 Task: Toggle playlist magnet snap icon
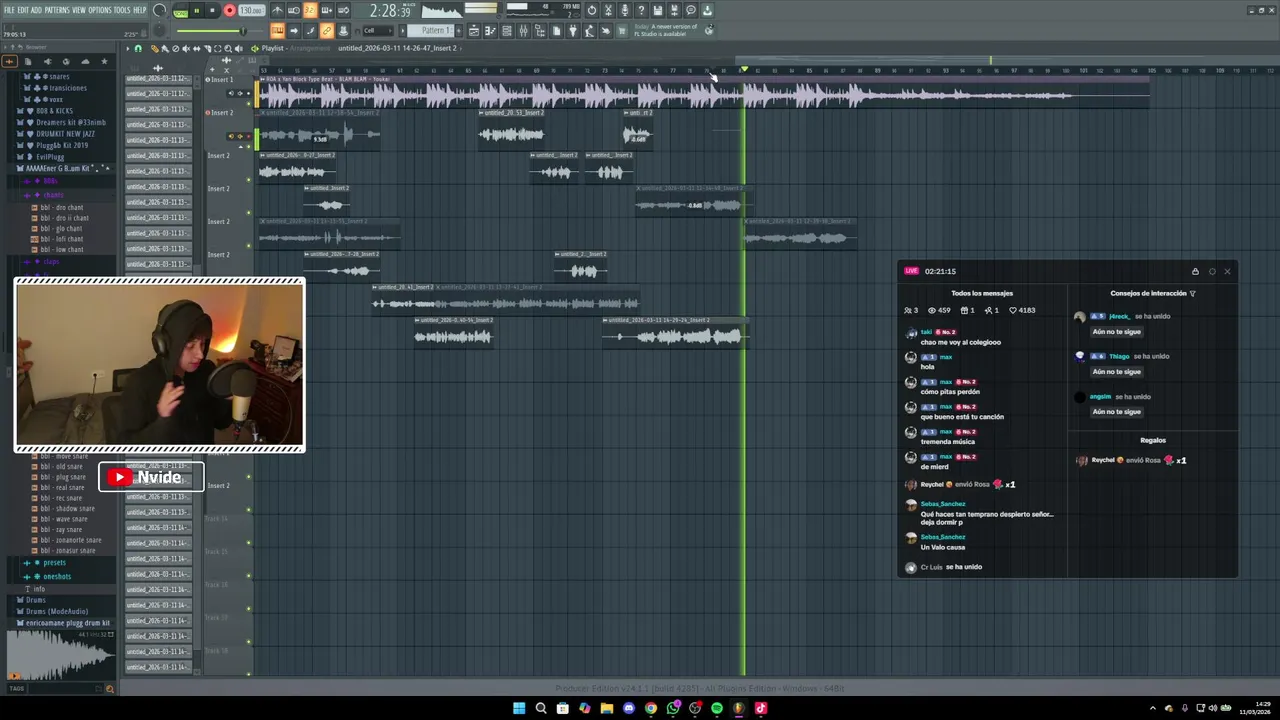click(138, 48)
